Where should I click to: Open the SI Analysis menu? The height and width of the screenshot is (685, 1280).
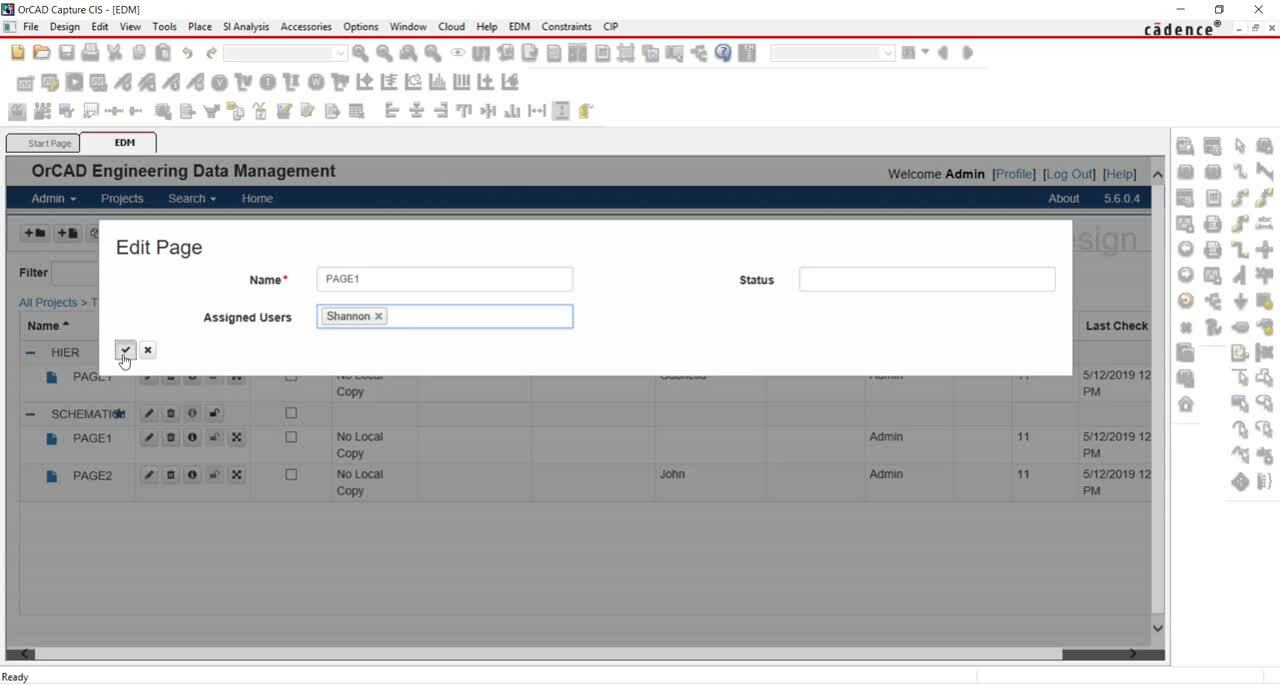pyautogui.click(x=246, y=27)
